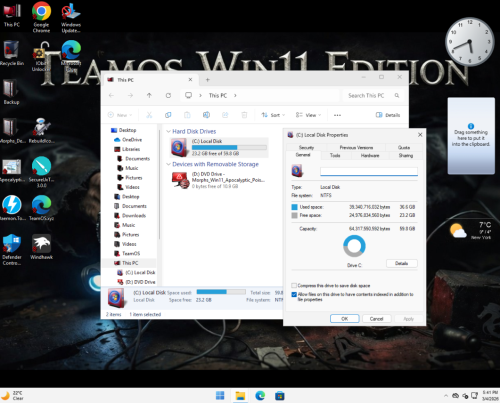Image resolution: width=500 pixels, height=403 pixels.
Task: Open the View dropdown menu
Action: click(308, 115)
